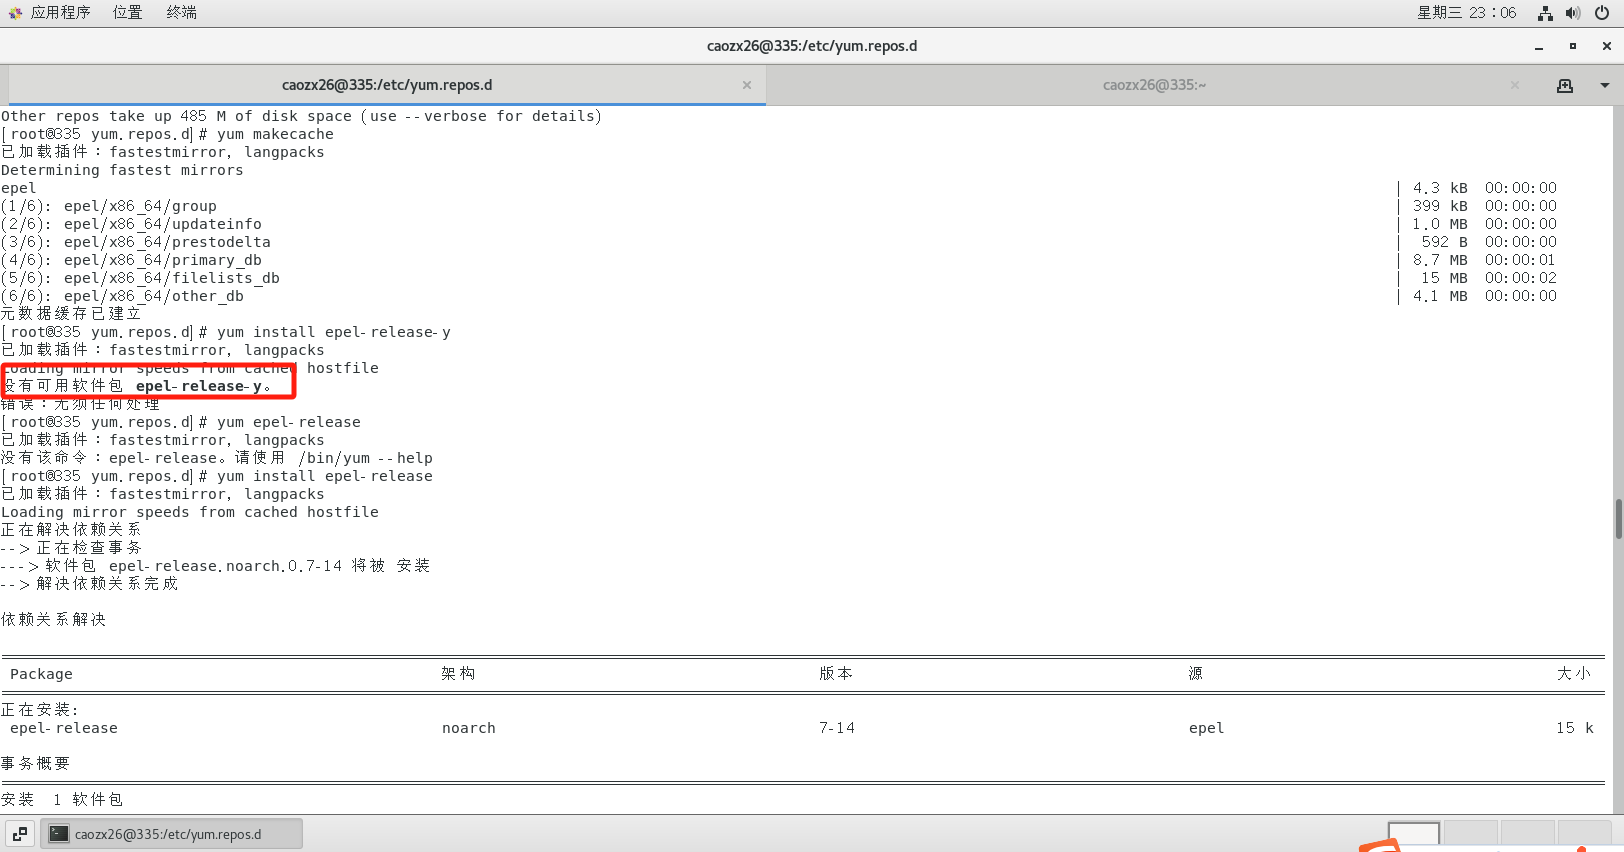Select the first workspace switcher box
Screen dimensions: 1624x852
pos(1414,836)
